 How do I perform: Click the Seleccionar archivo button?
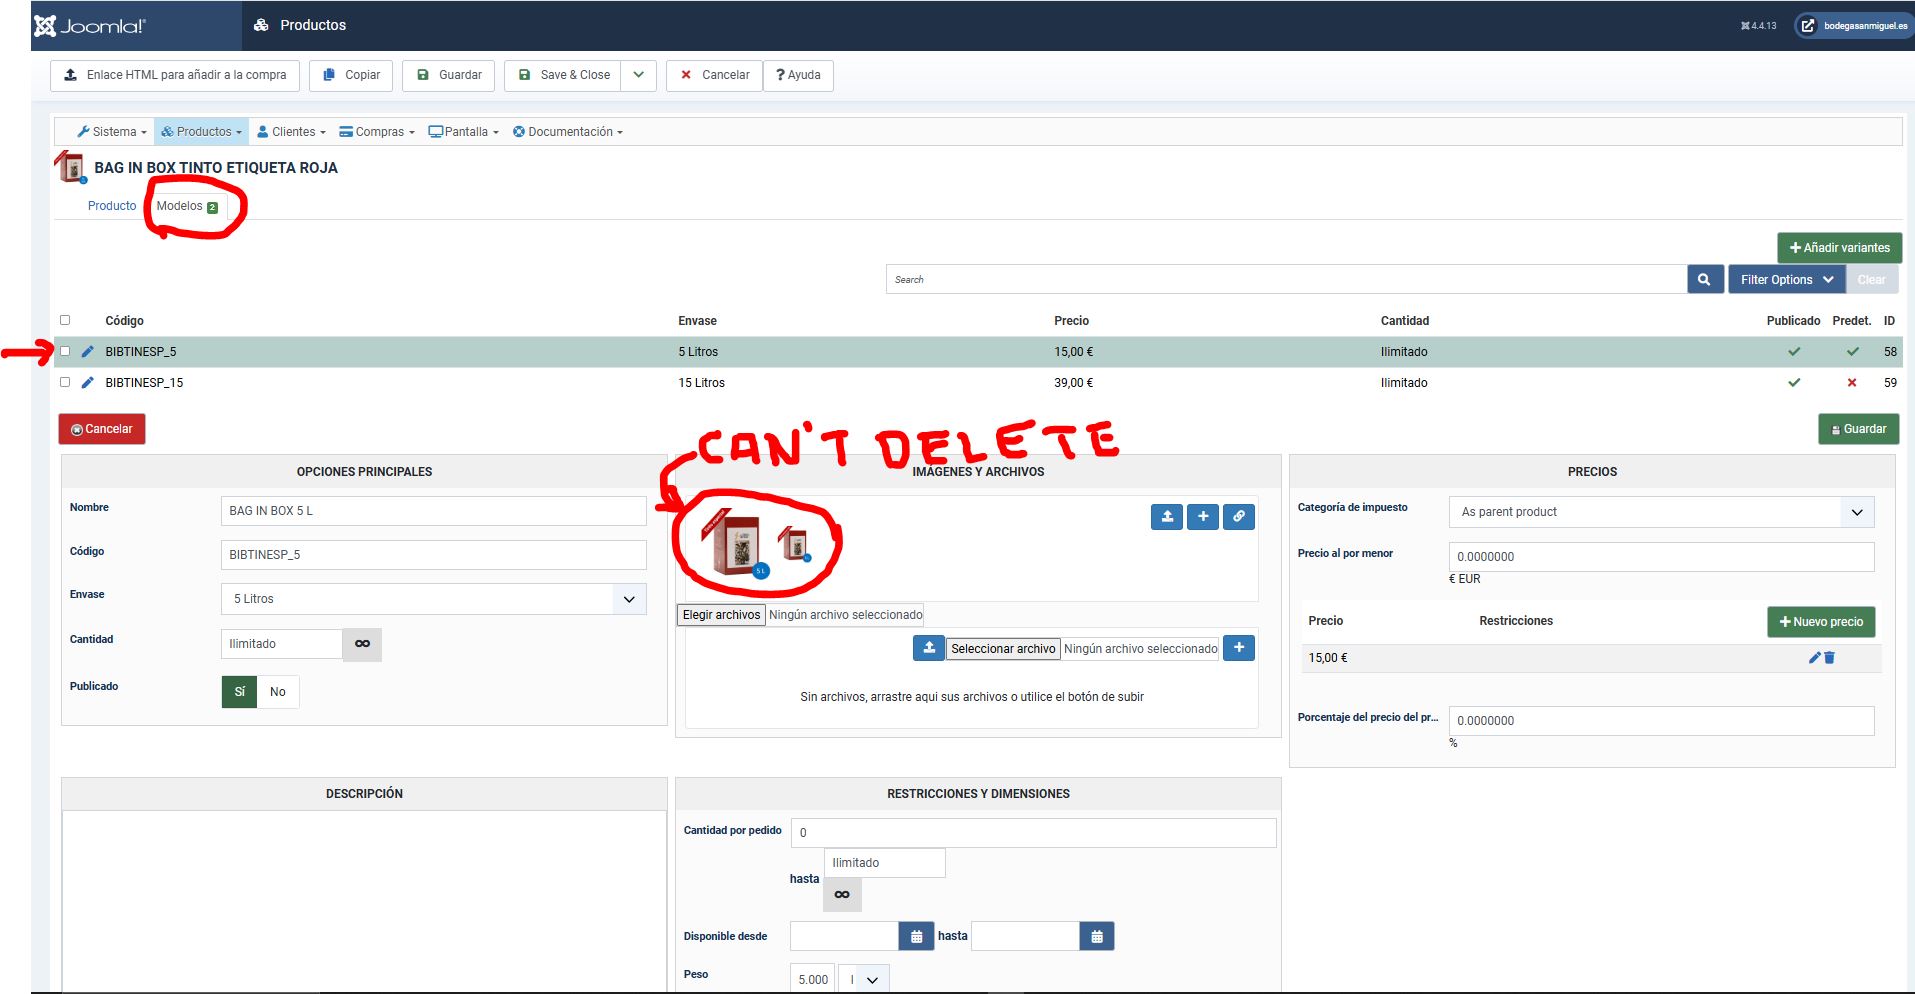1003,649
